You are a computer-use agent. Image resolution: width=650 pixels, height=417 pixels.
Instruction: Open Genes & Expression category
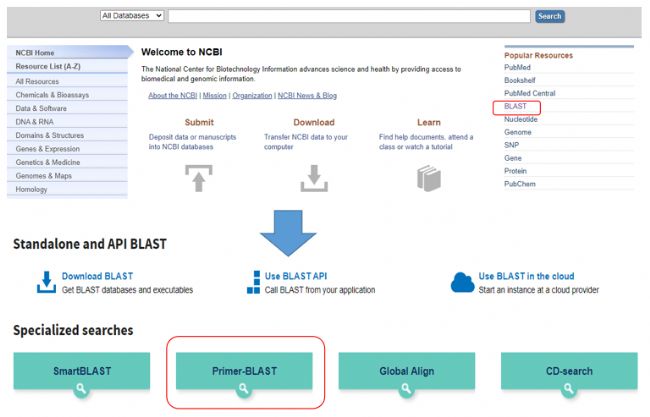click(x=68, y=148)
